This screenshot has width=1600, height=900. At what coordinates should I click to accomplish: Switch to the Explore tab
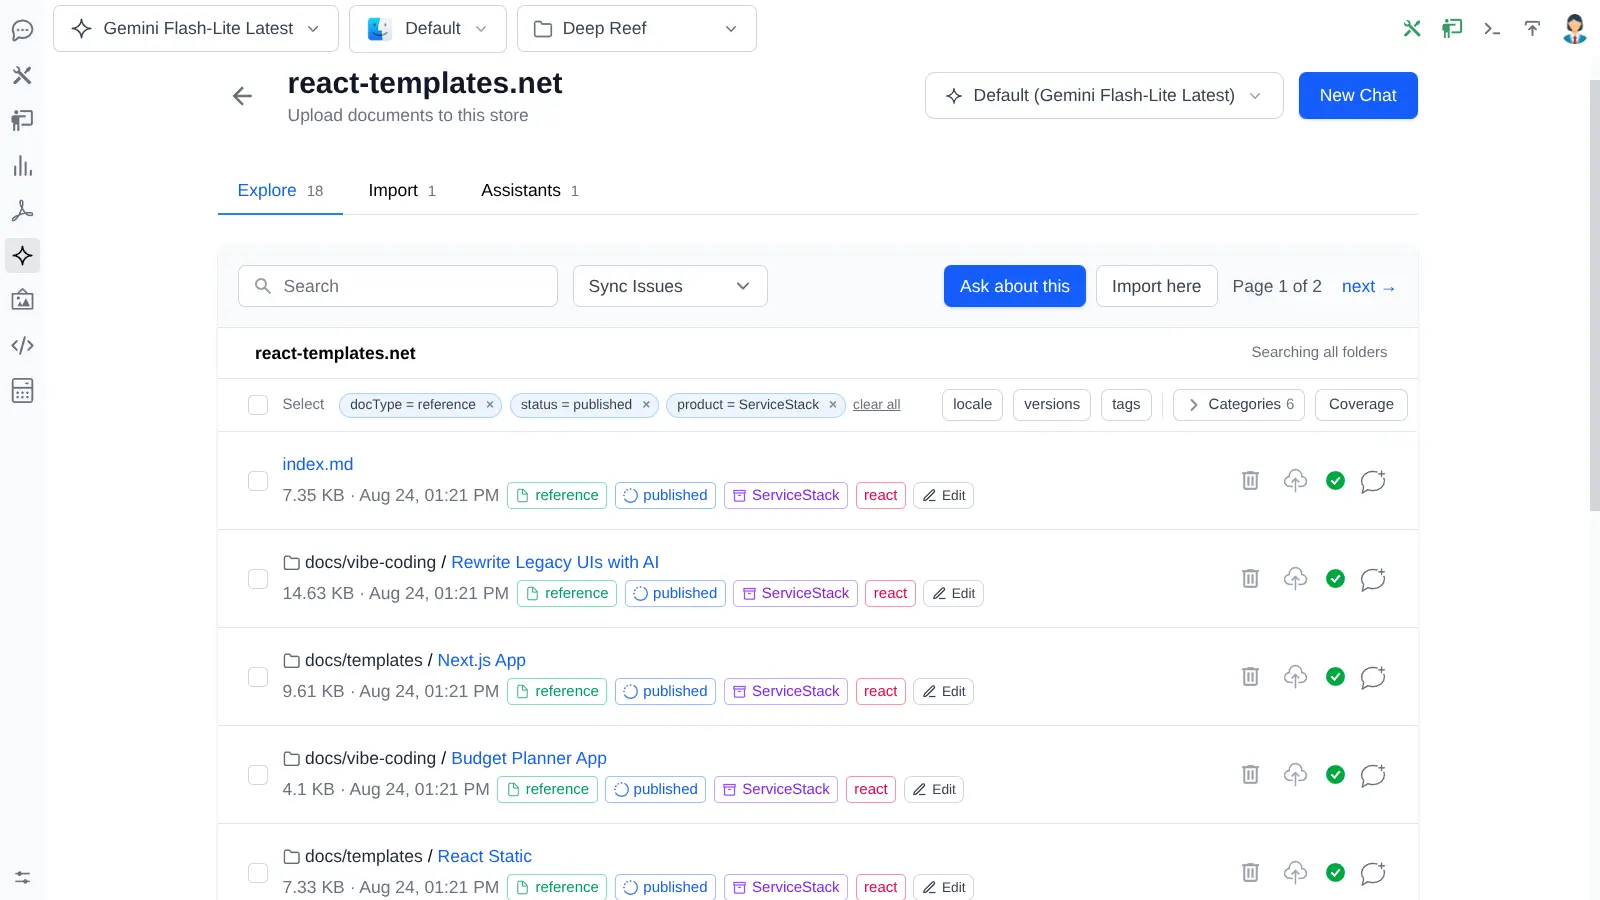(x=280, y=190)
